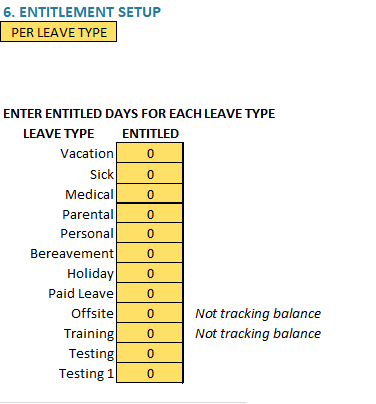
Task: Open the PER LEAVE TYPE dropdown cell
Action: click(x=58, y=32)
